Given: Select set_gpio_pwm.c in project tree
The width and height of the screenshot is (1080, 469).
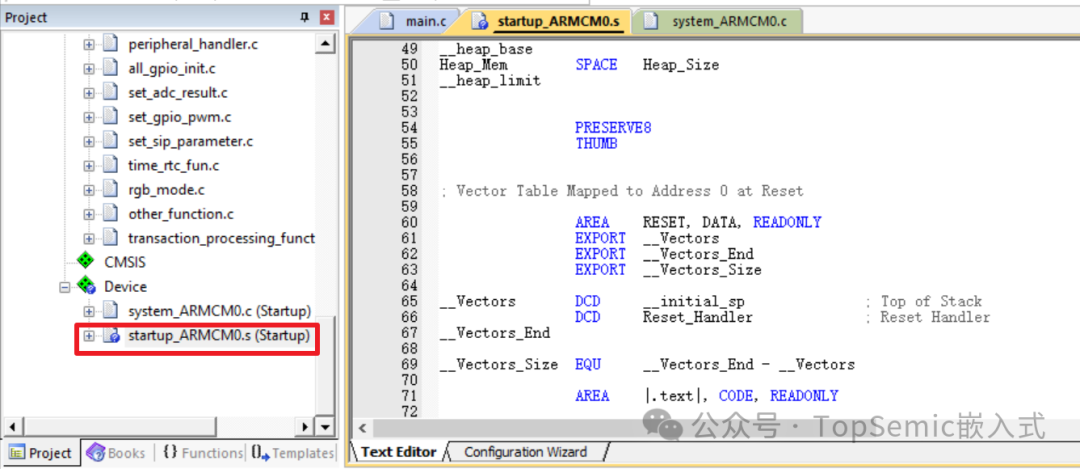Looking at the screenshot, I should tap(180, 117).
